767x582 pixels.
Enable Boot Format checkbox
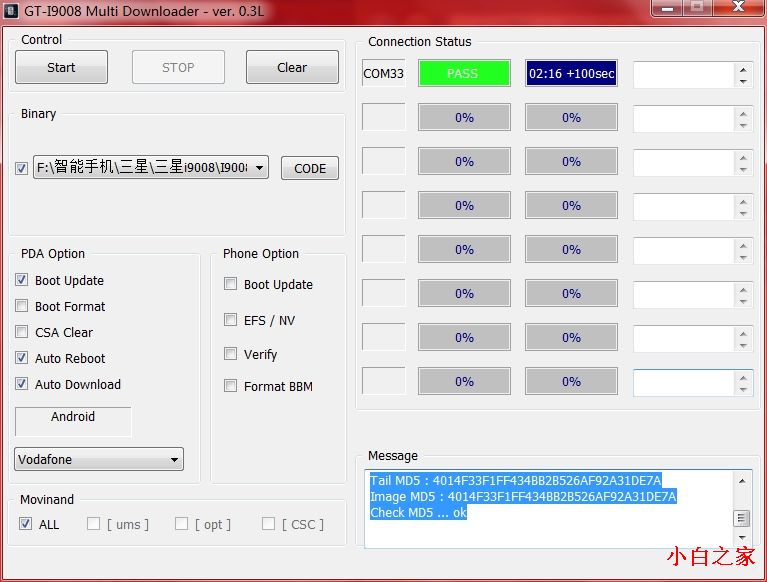(x=22, y=306)
